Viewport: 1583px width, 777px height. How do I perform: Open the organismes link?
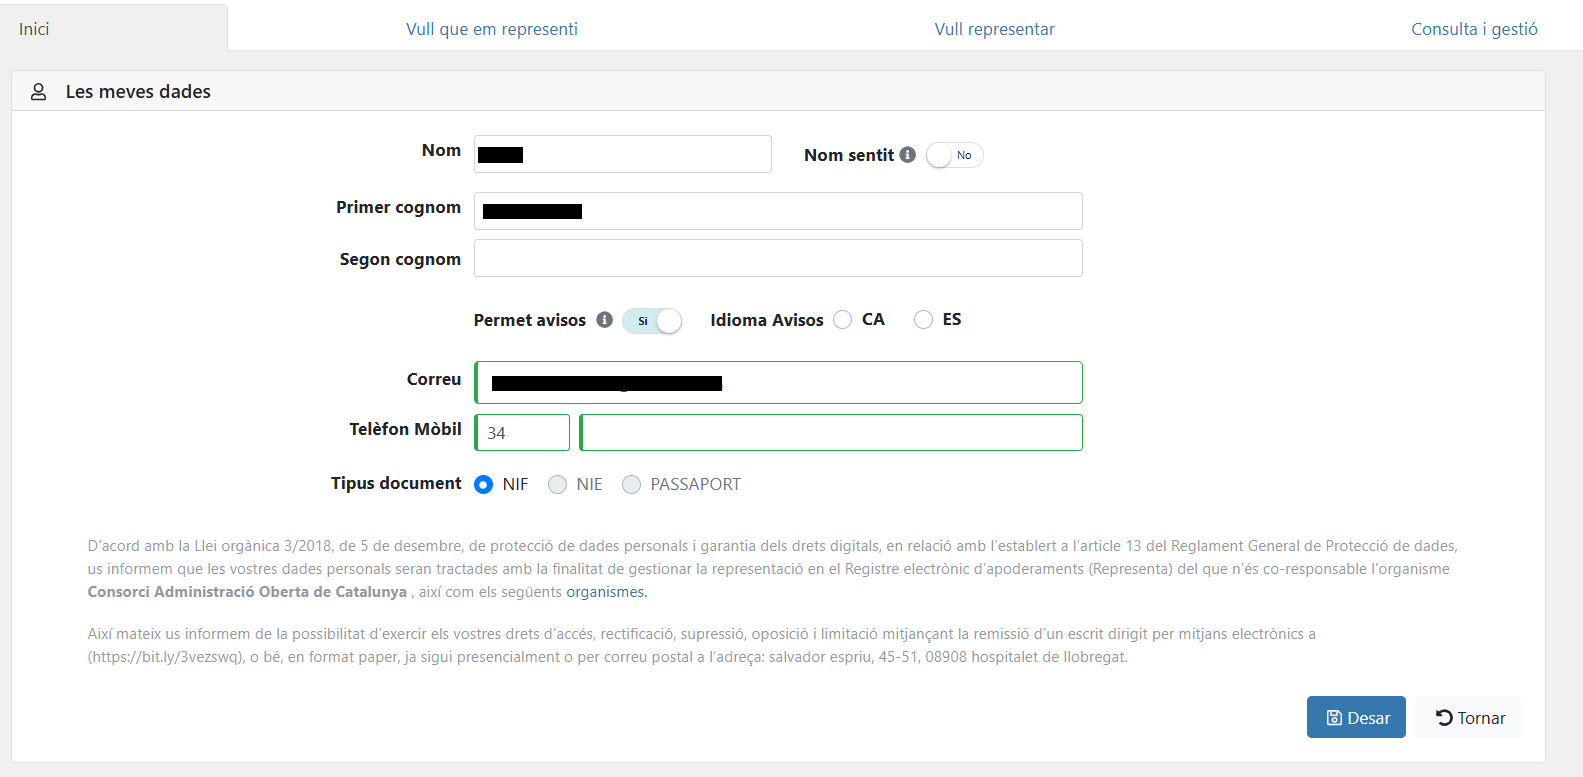(x=606, y=592)
